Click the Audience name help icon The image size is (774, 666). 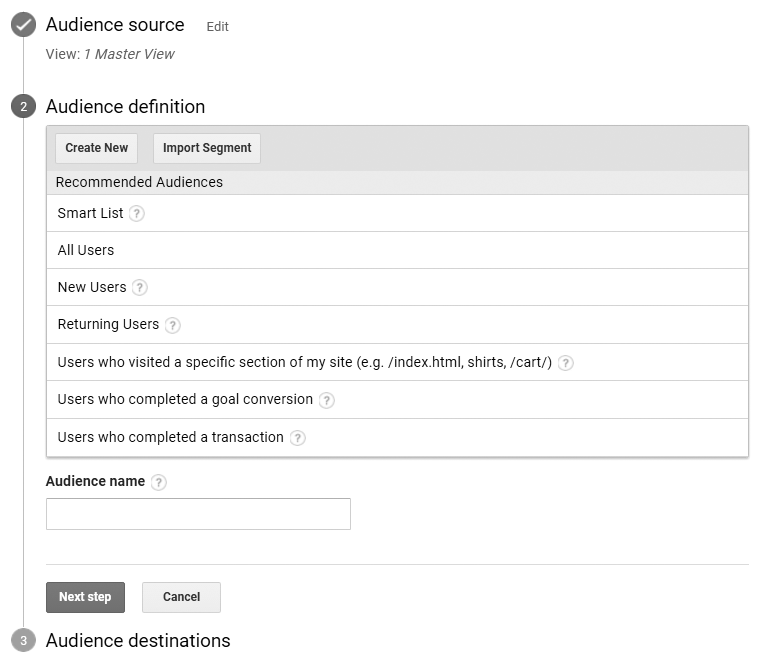pyautogui.click(x=158, y=482)
